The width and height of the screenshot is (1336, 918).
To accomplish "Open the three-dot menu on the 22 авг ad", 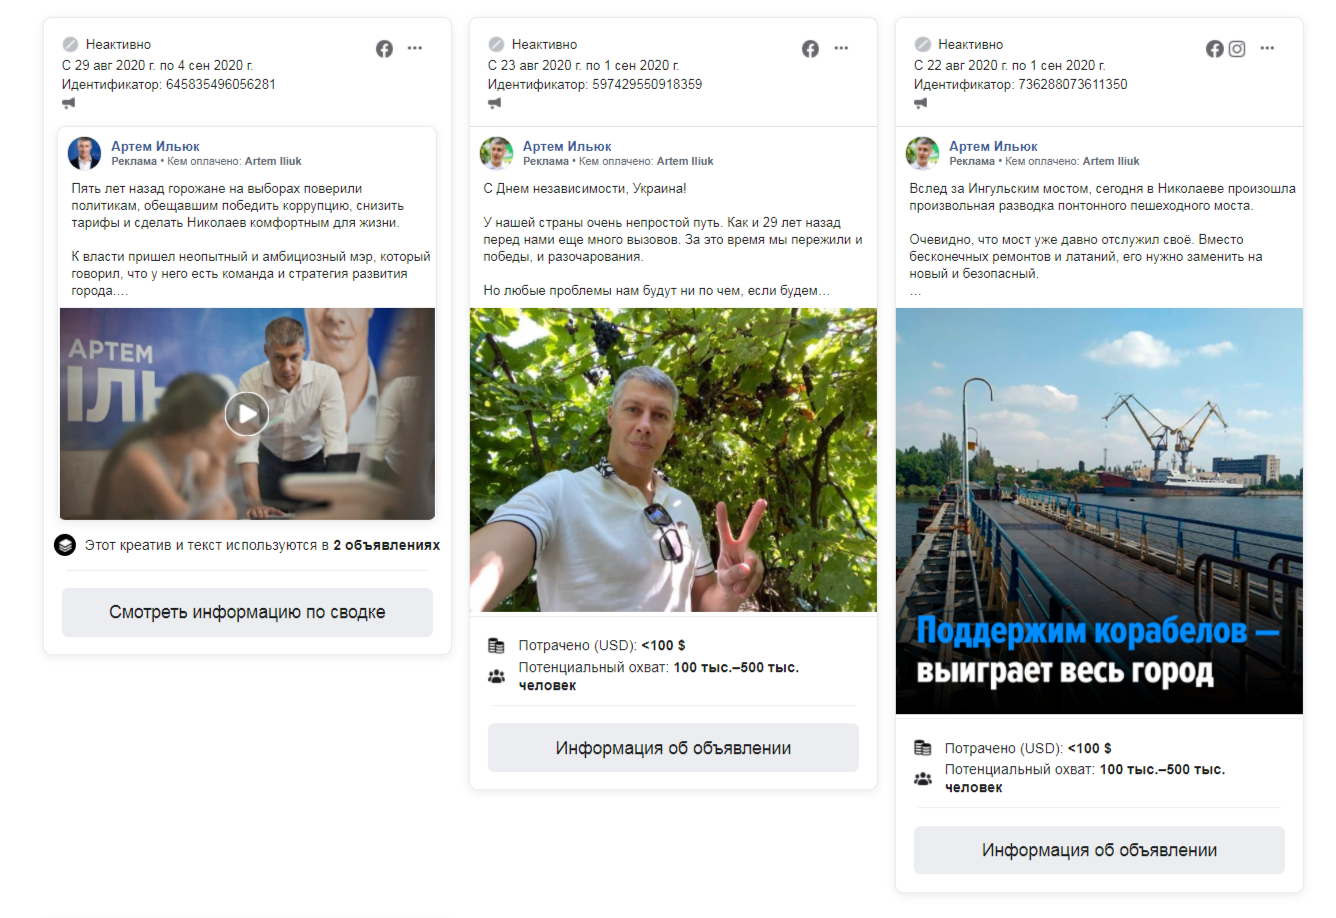I will (1267, 48).
